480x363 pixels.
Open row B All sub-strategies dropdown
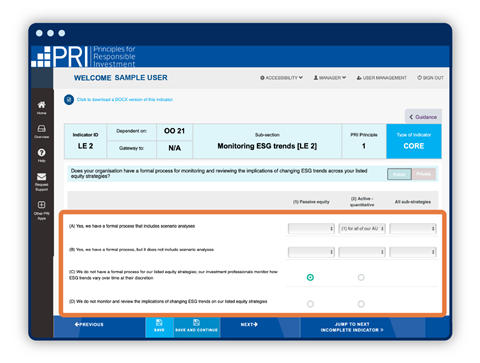(413, 252)
